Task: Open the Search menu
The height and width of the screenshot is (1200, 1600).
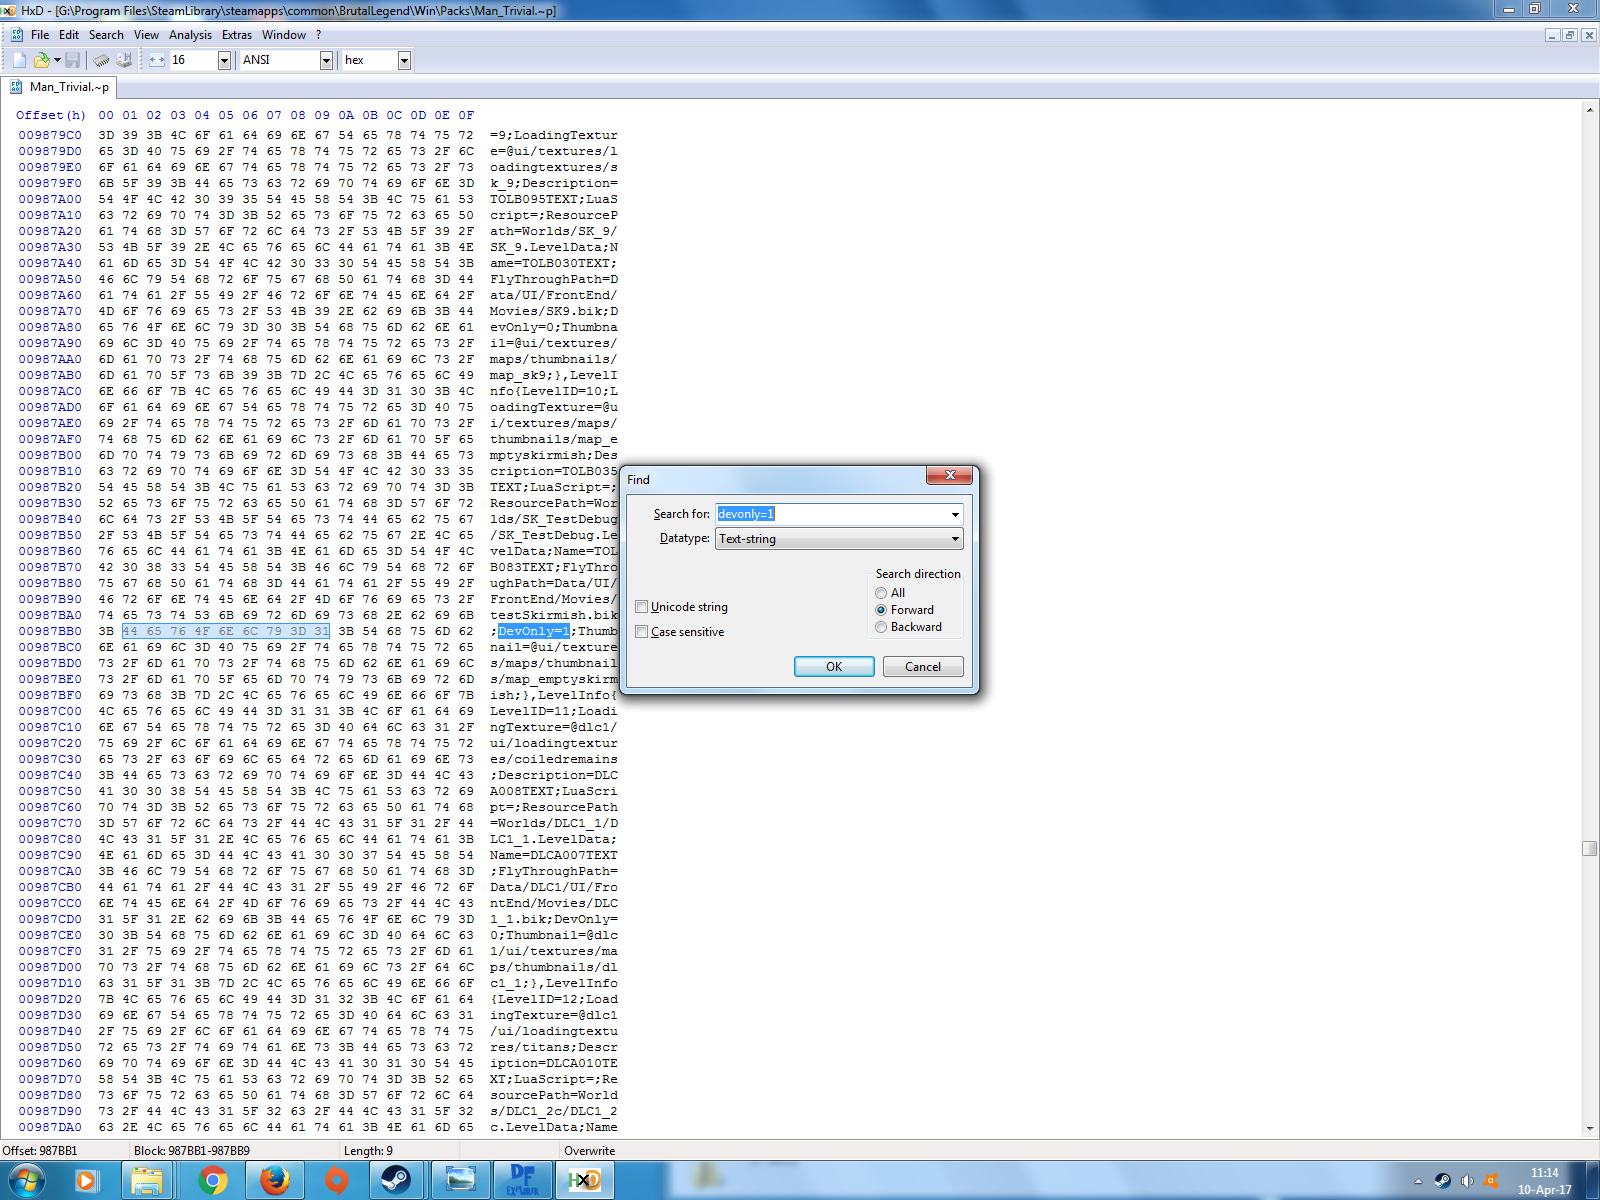Action: (x=106, y=35)
